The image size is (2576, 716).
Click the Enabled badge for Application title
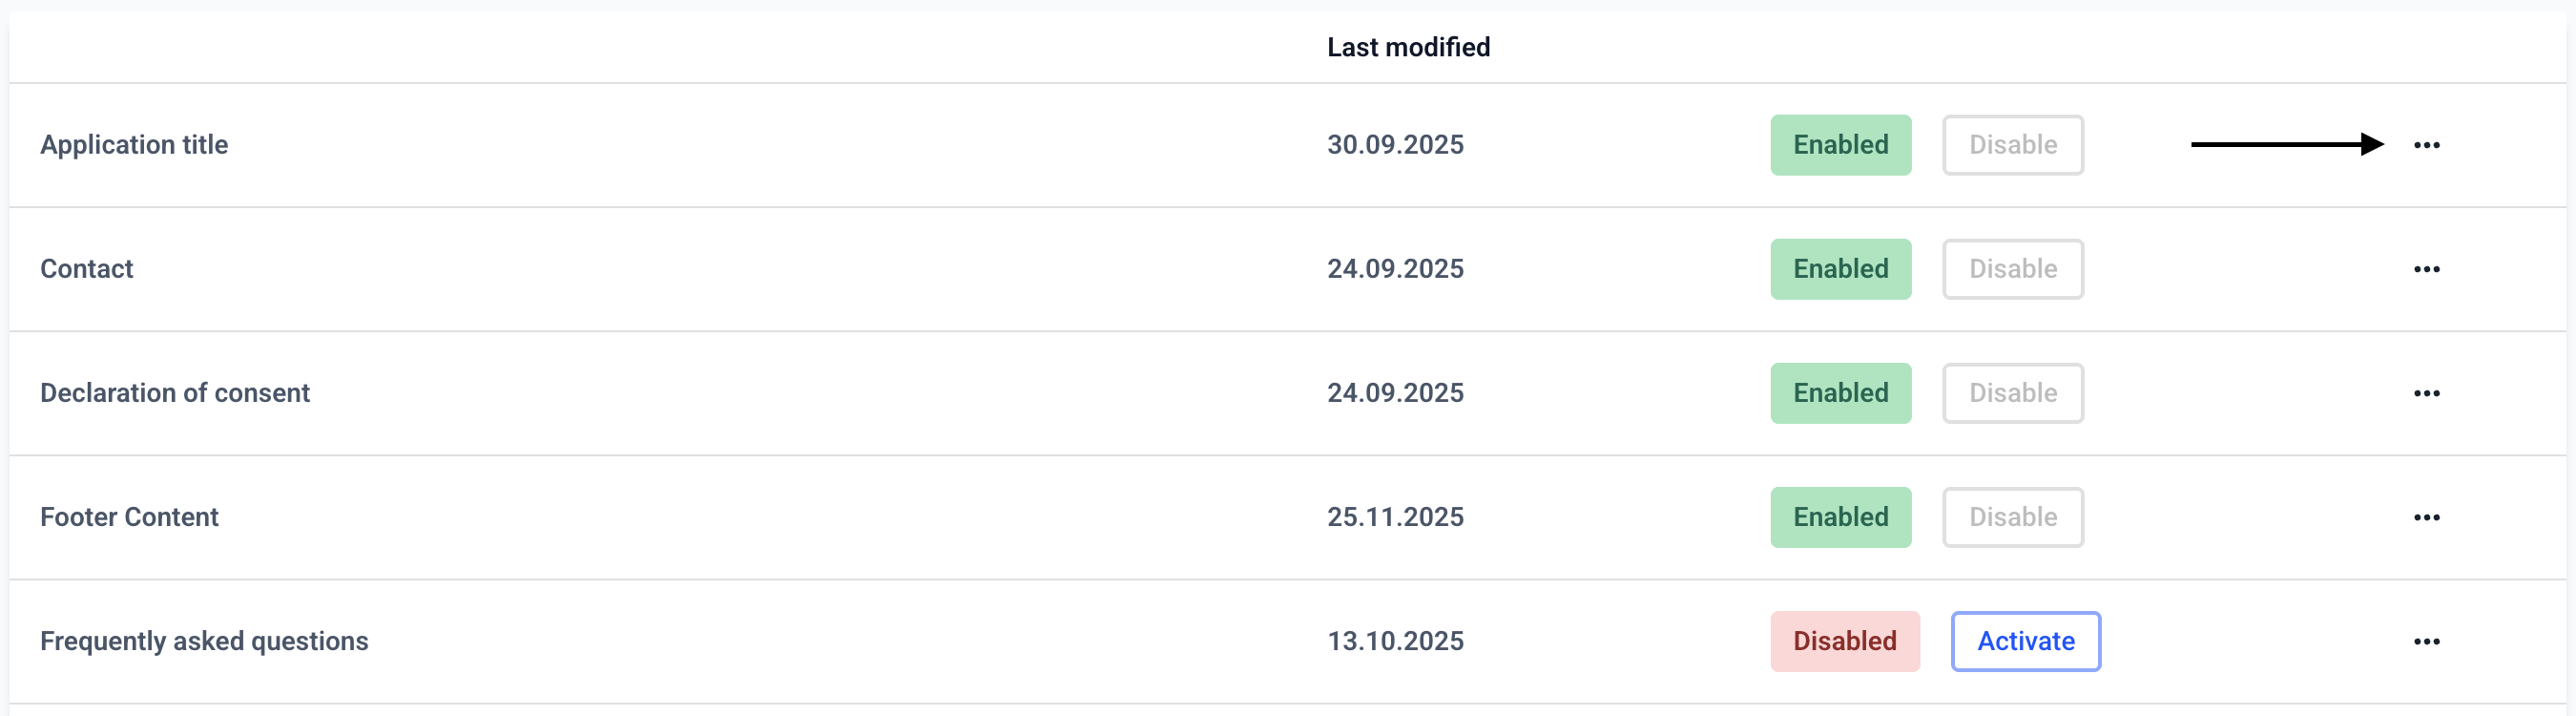click(1840, 145)
